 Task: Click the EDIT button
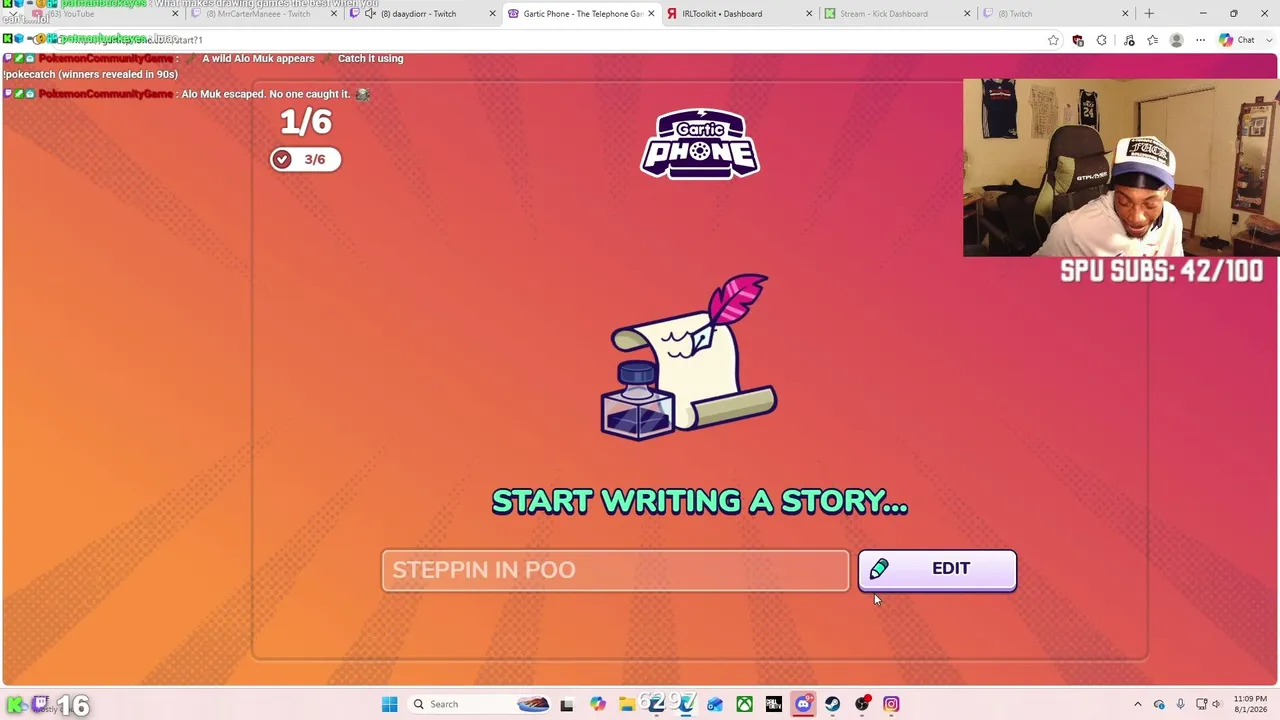tap(937, 570)
